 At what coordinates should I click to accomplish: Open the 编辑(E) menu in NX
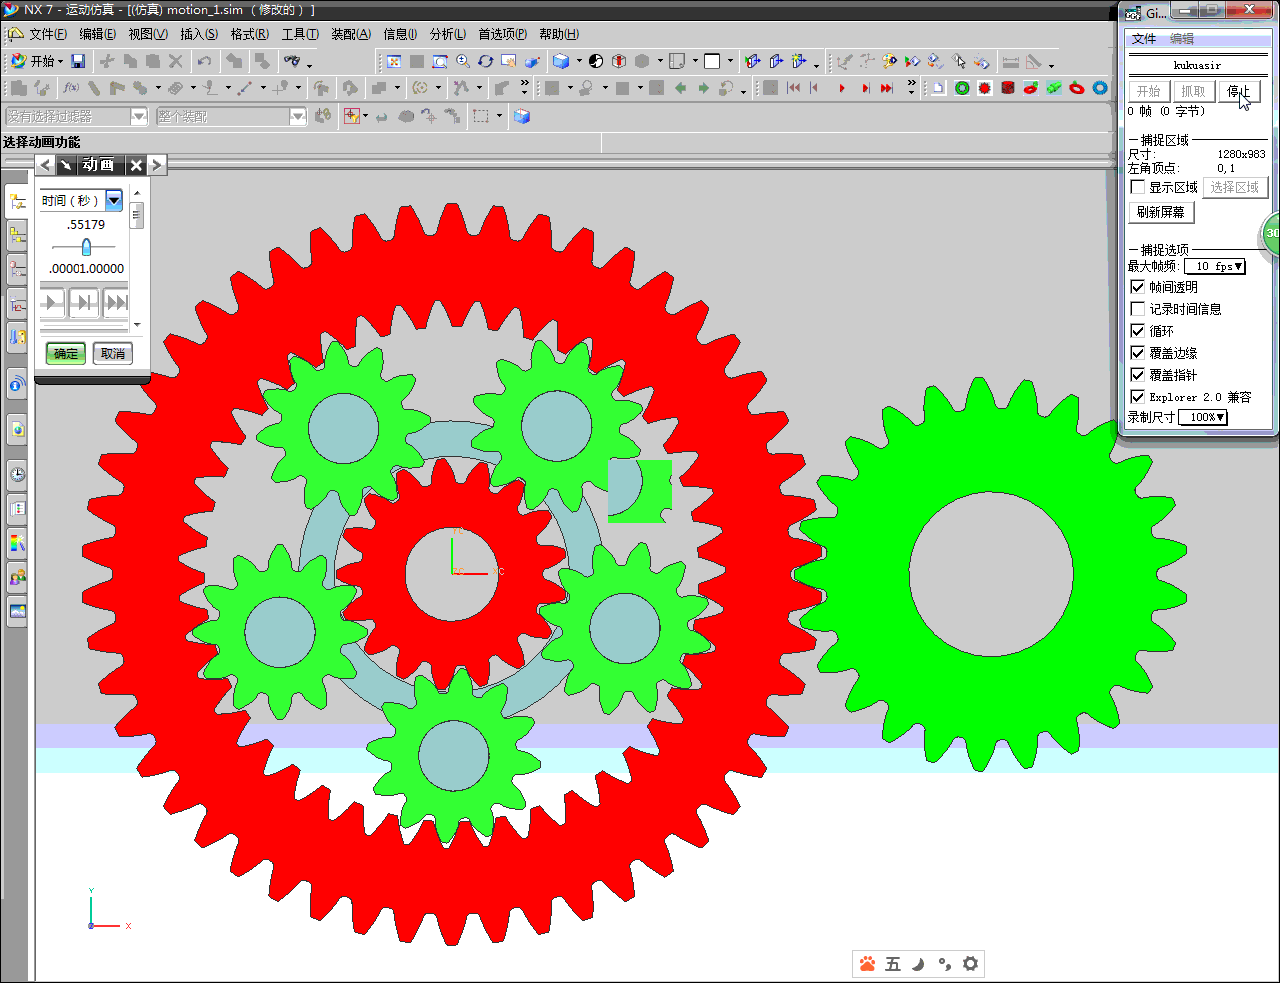[x=98, y=34]
